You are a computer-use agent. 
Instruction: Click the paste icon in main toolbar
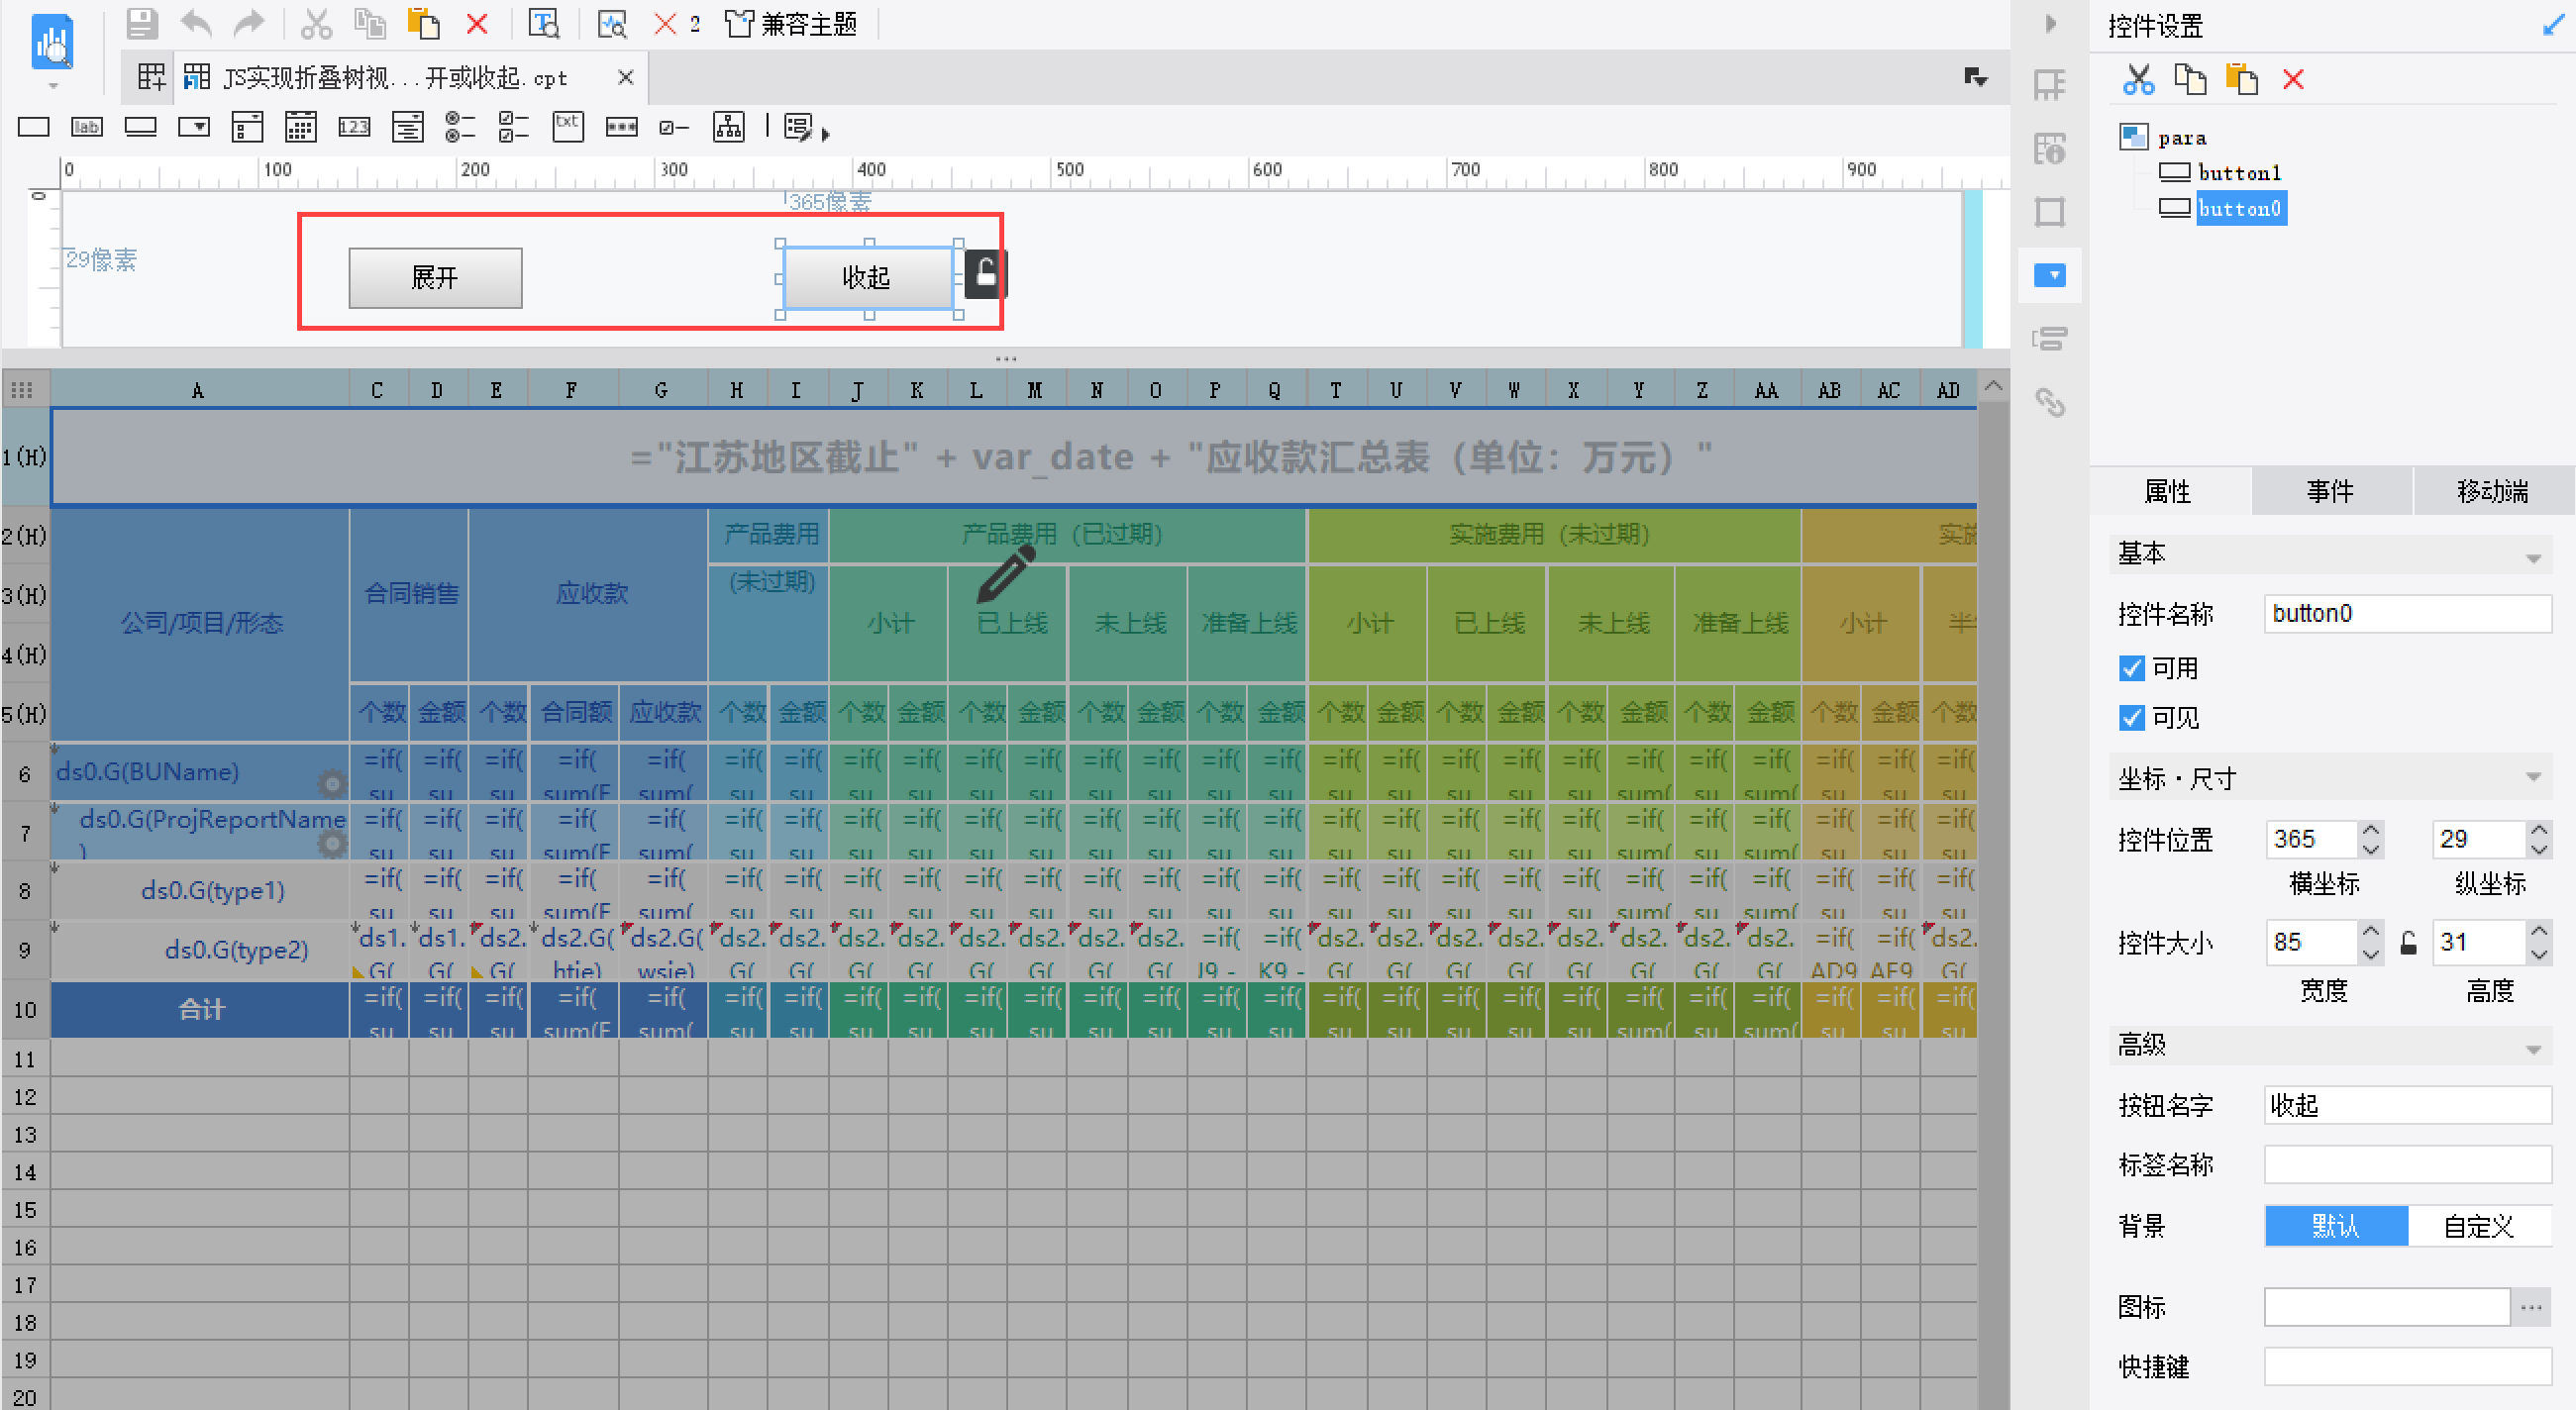[x=423, y=23]
